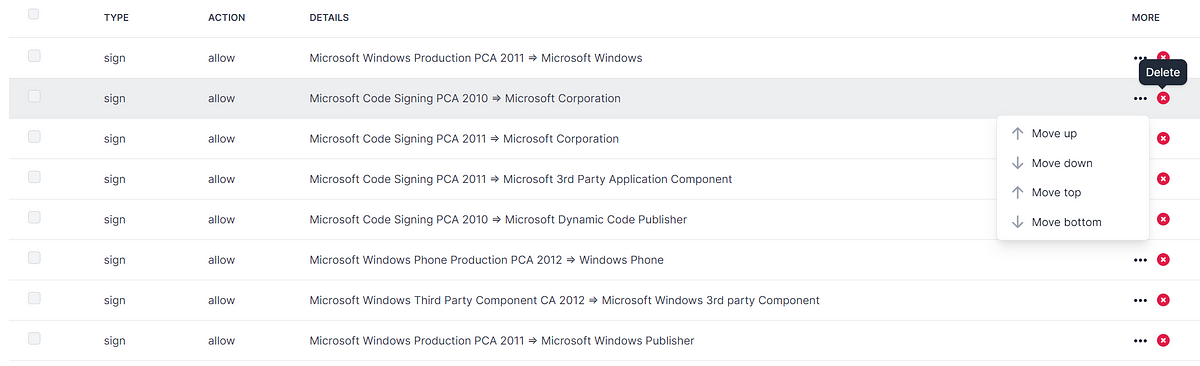The height and width of the screenshot is (366, 1200).
Task: Open more options for the highlighted PCA 2010 Microsoft Corporation rule
Action: pos(1140,98)
